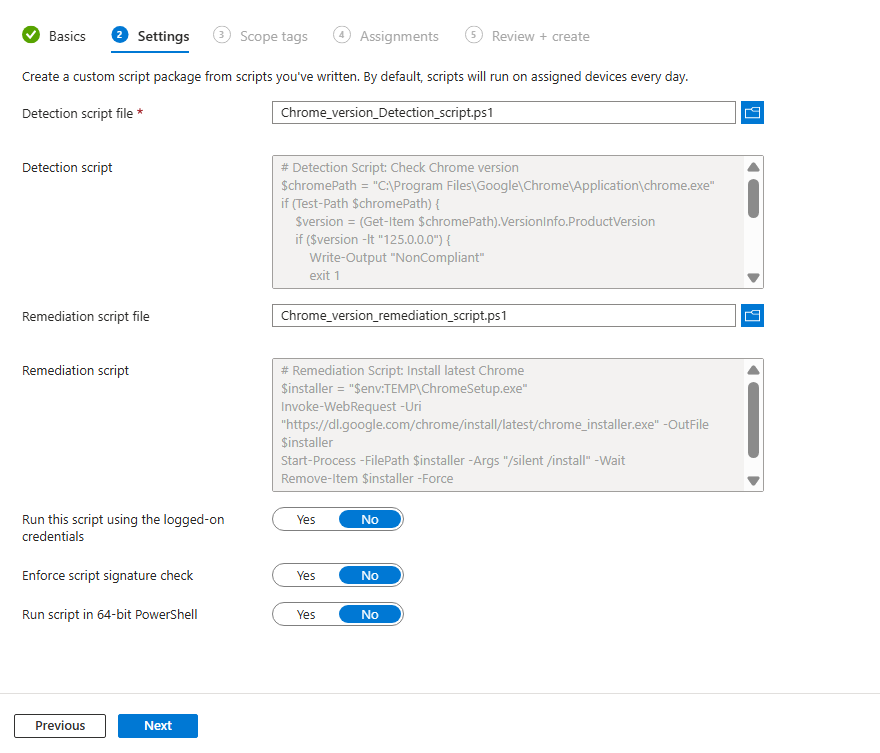880x753 pixels.
Task: Click the green Basics completed checkmark icon
Action: (31, 35)
